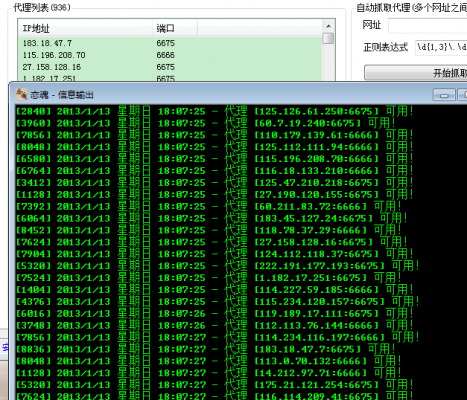
Task: Click log line with 116.18.133.210:6666
Action: coord(215,171)
